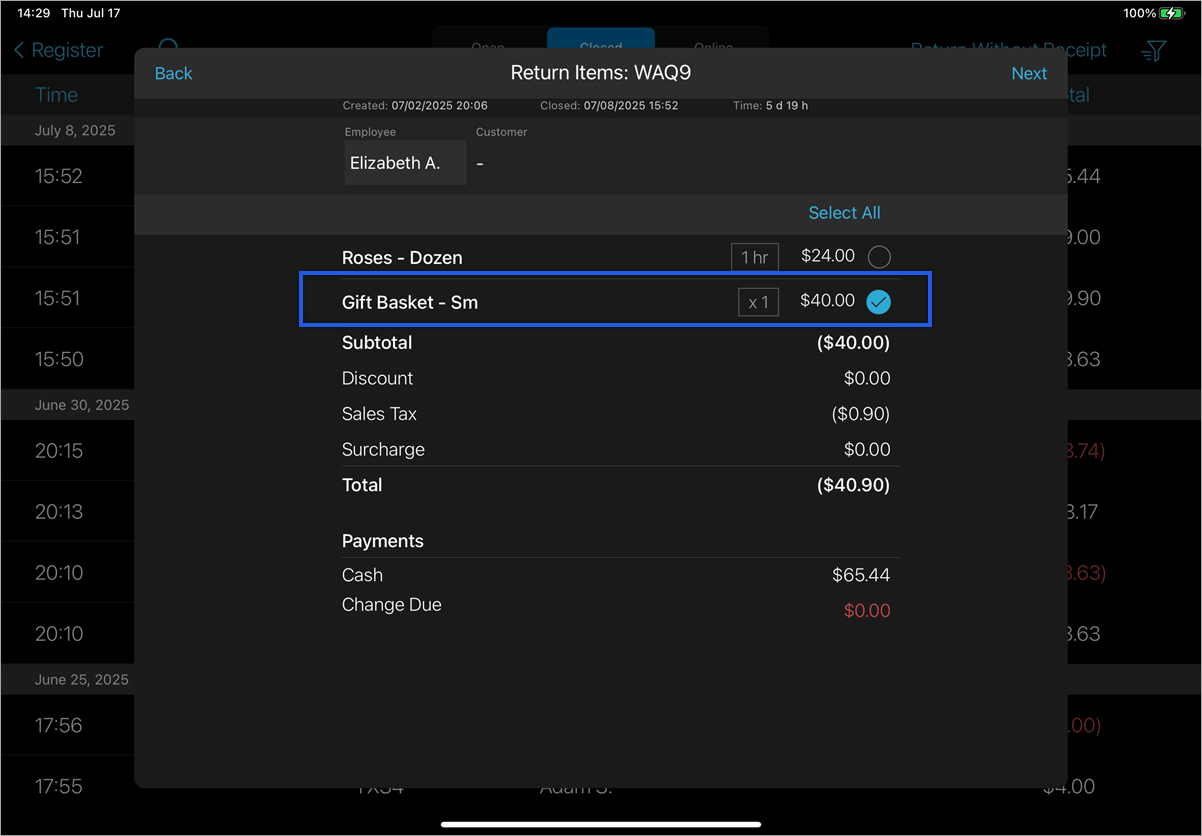The height and width of the screenshot is (836, 1202).
Task: Tap the Cash payment amount $65.44
Action: coord(861,575)
